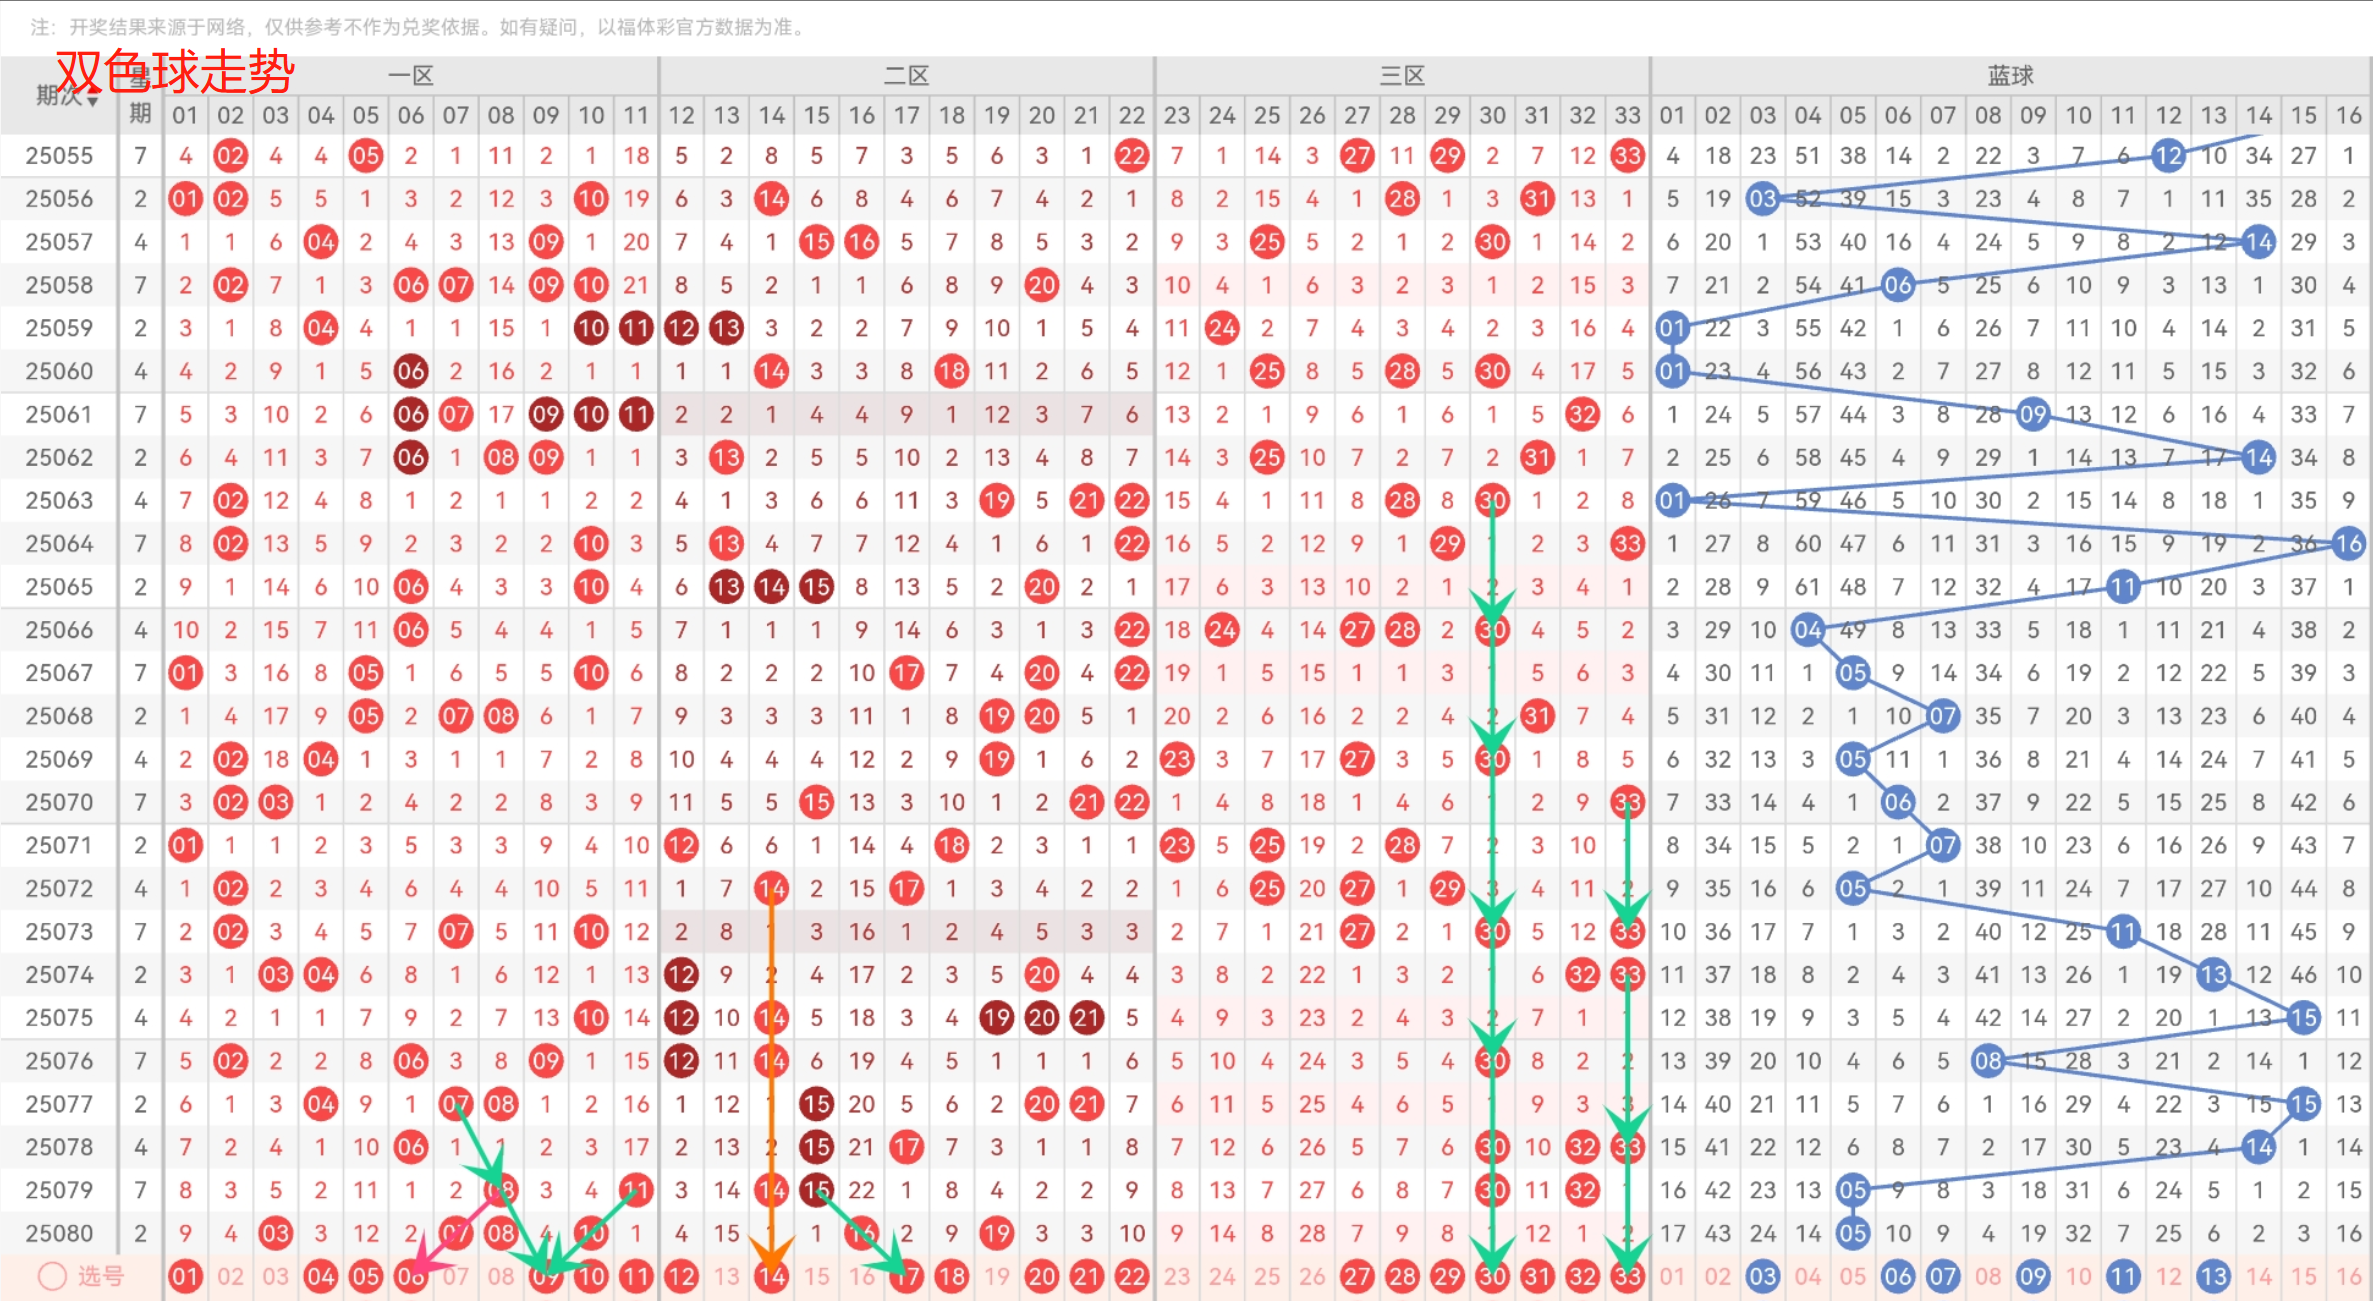Viewport: 2373px width, 1301px height.
Task: Click red ball 33 in issue 25055
Action: [1627, 155]
